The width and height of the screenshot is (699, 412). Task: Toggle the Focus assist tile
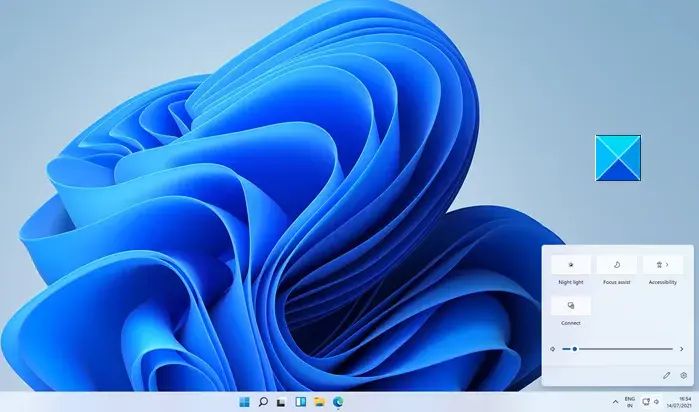coord(616,265)
